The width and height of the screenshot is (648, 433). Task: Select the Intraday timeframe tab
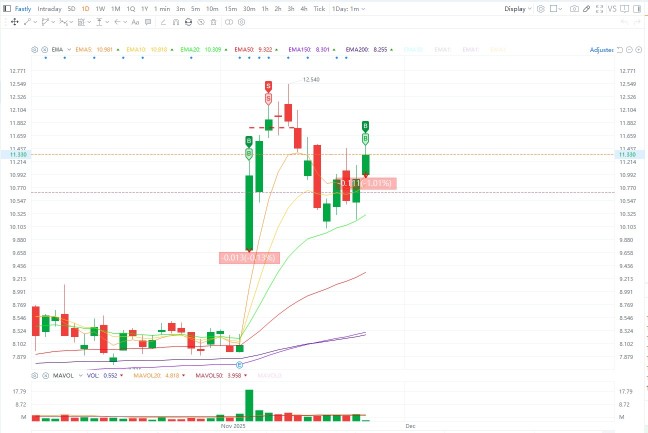click(x=49, y=9)
